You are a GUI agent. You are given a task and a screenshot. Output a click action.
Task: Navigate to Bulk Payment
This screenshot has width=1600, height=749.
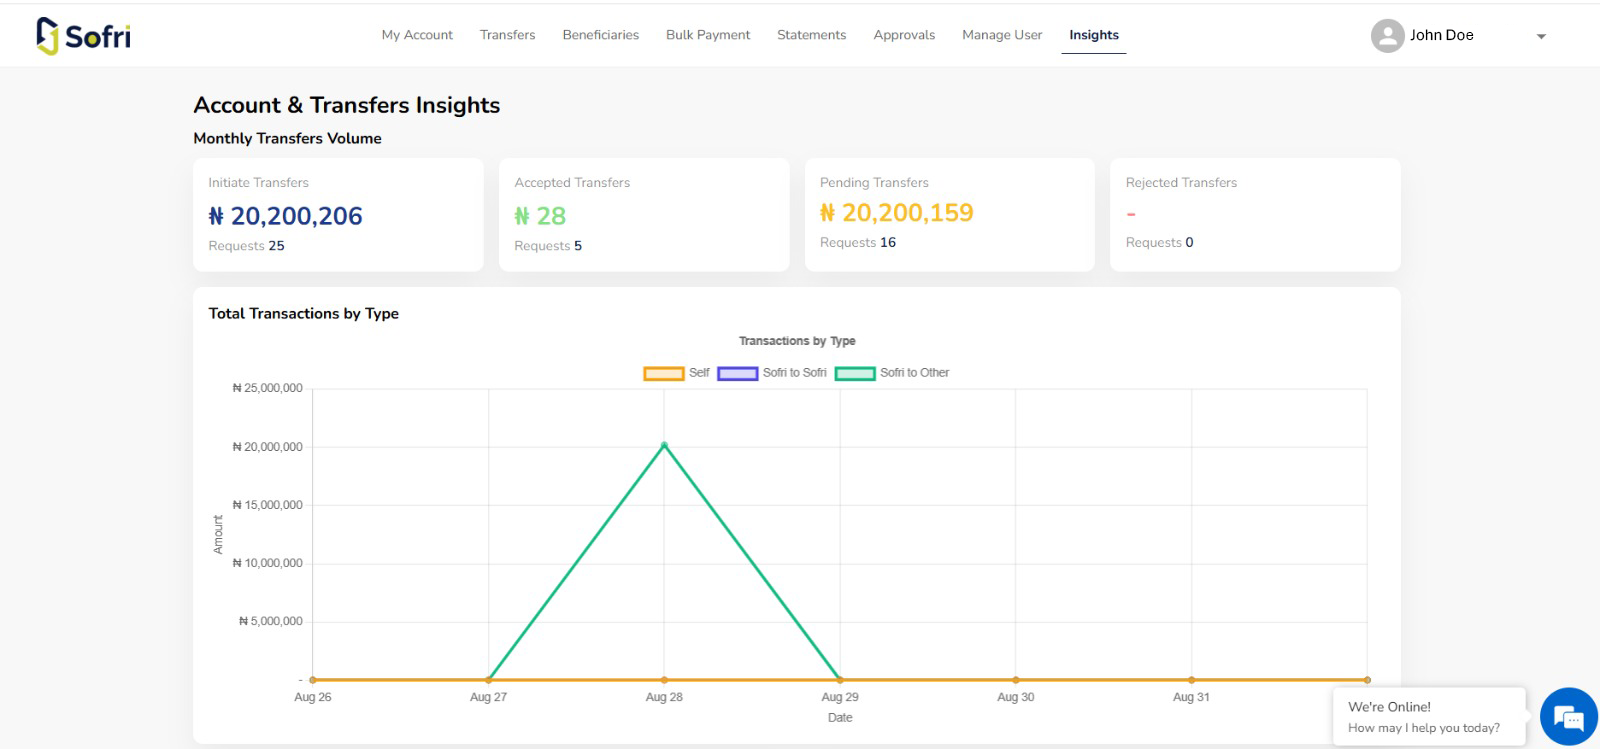coord(708,35)
